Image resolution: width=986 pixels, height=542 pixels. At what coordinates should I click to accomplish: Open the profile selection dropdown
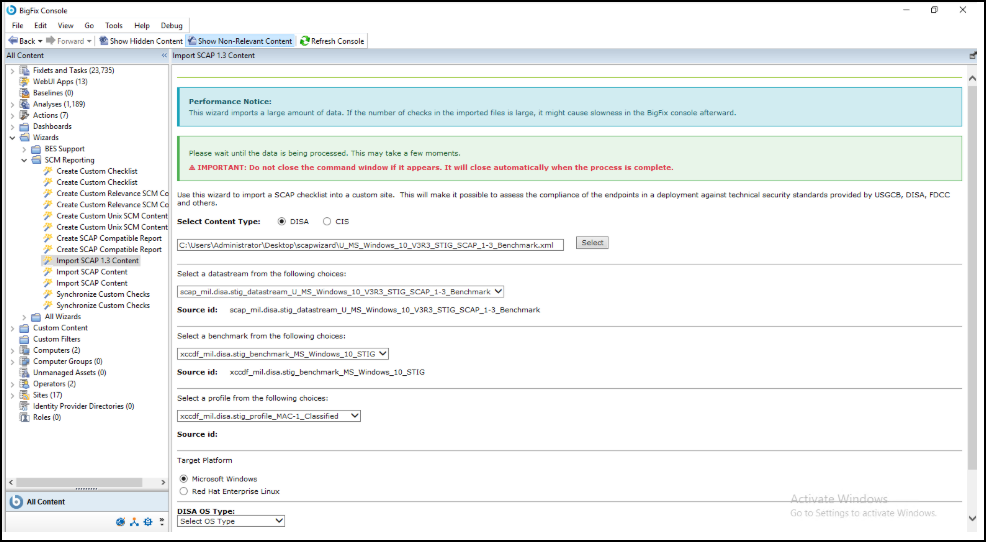[269, 416]
